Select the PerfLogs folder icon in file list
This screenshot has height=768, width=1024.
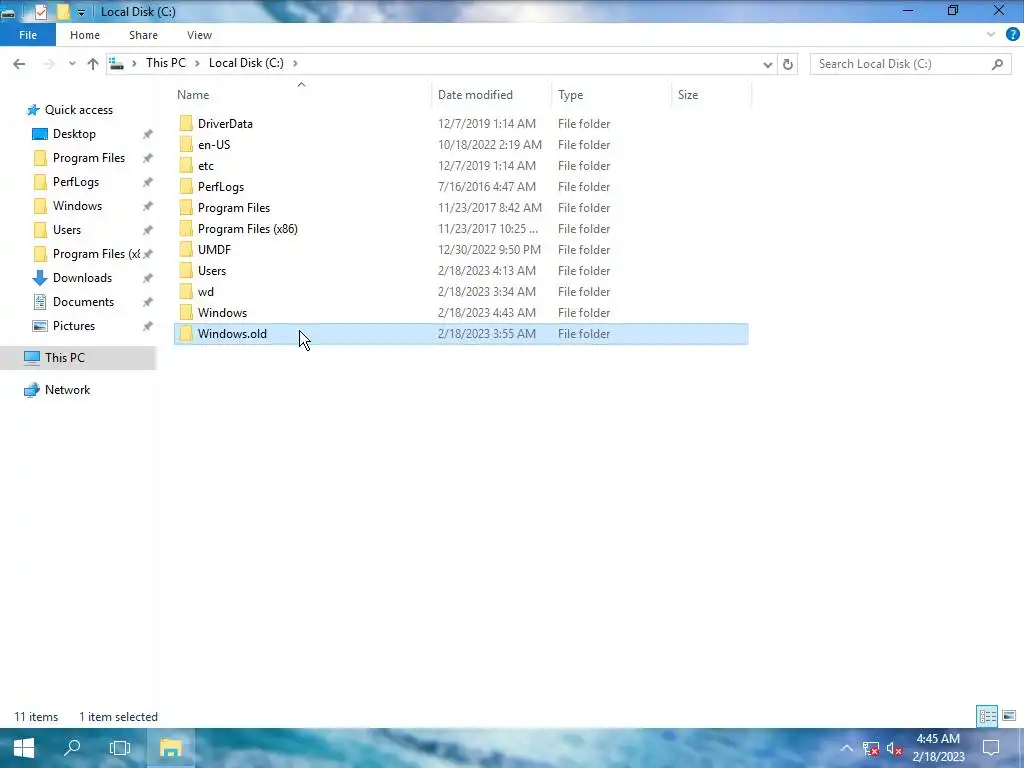(186, 186)
